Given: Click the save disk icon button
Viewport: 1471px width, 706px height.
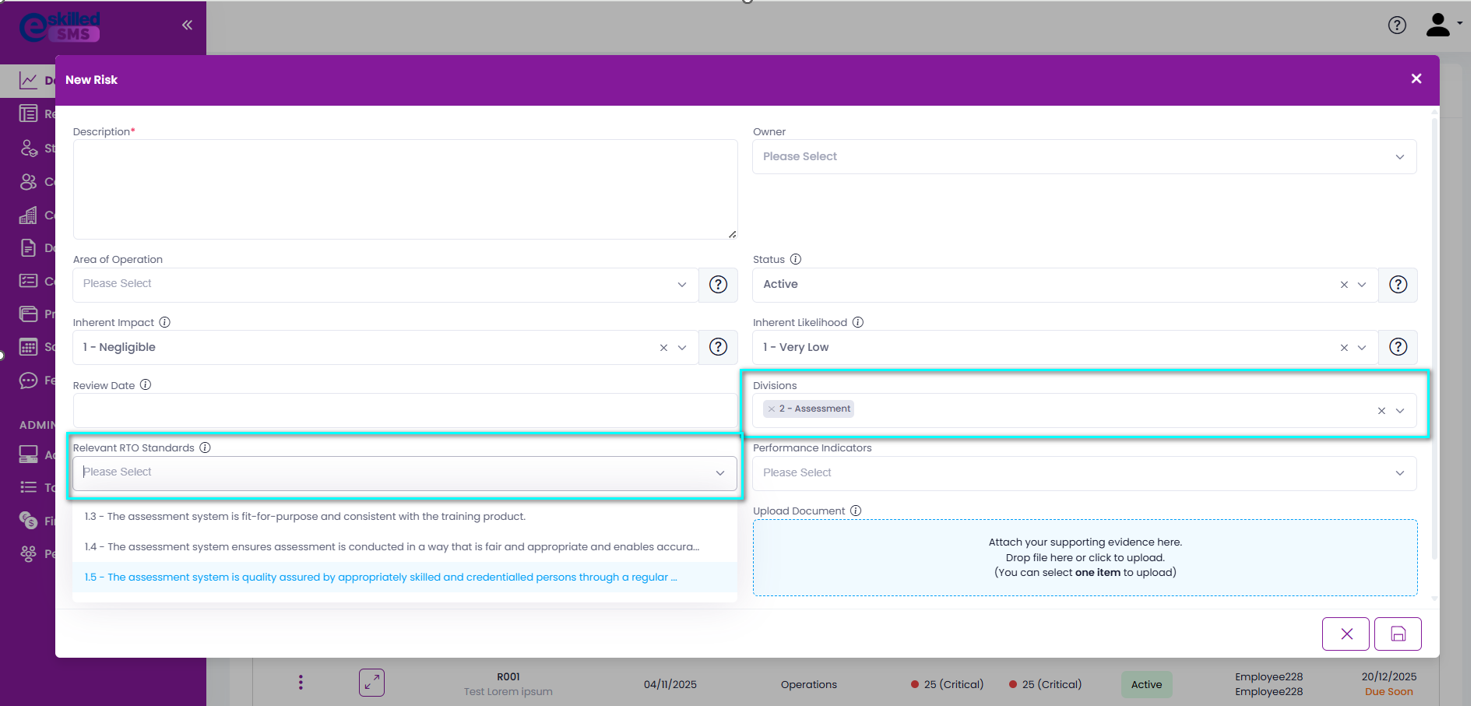Looking at the screenshot, I should tap(1397, 634).
